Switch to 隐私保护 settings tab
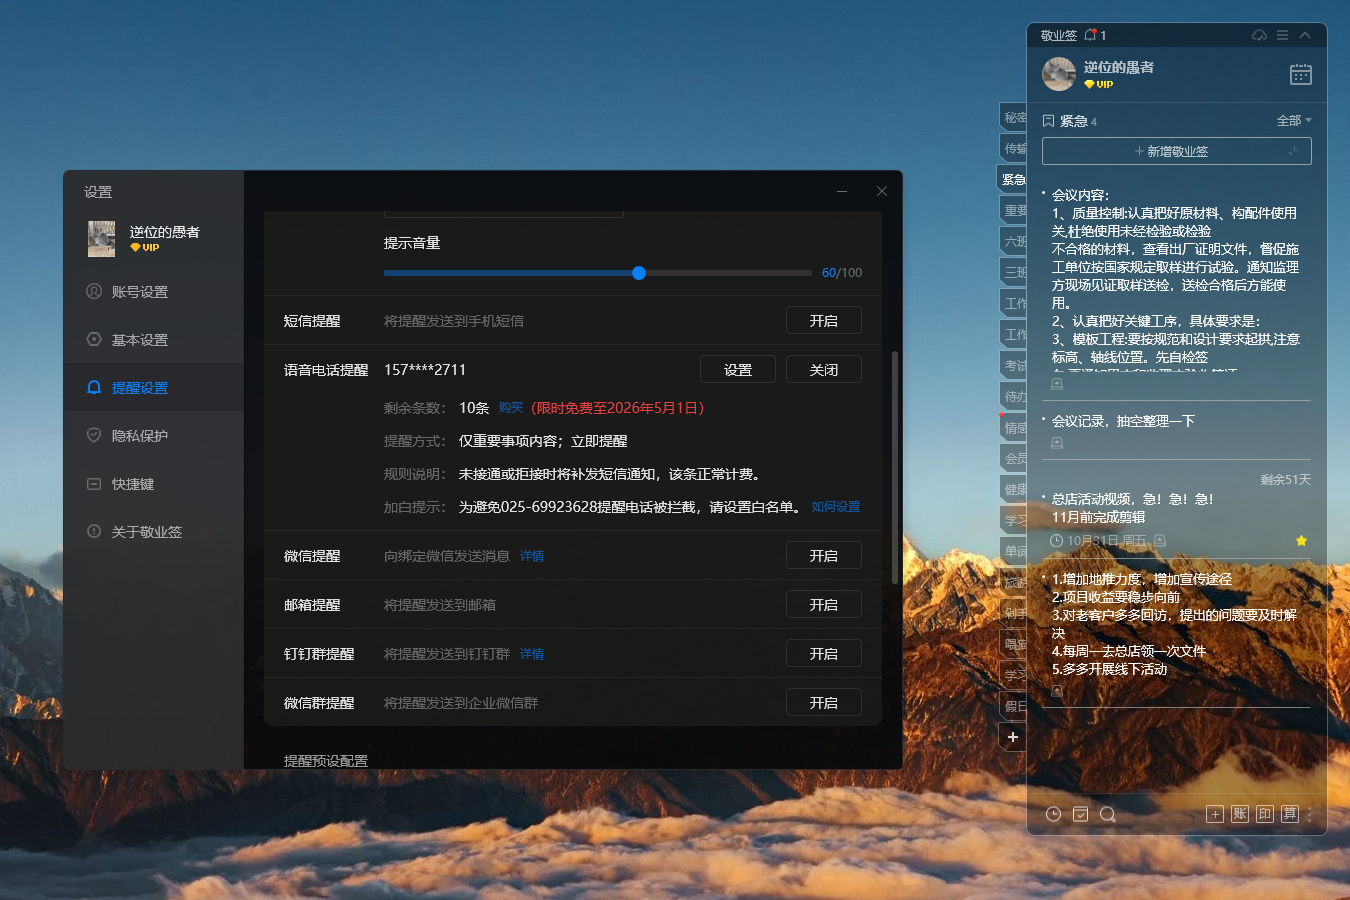Viewport: 1350px width, 900px height. click(x=139, y=436)
